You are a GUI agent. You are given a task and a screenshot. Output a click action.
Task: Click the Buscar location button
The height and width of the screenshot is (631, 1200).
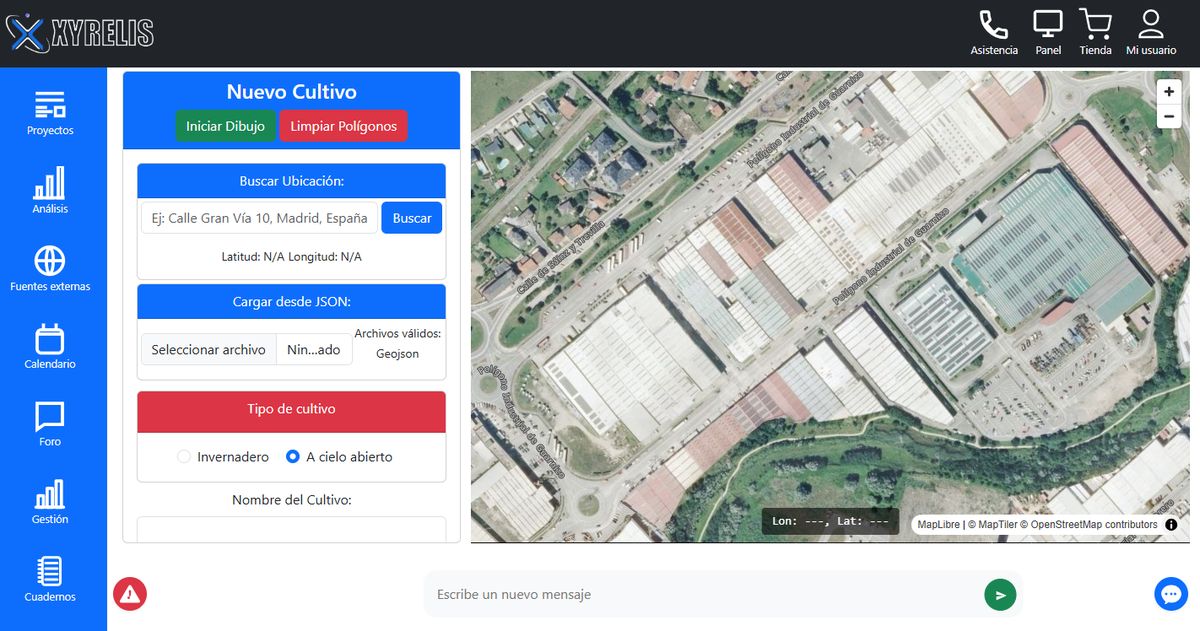click(412, 218)
